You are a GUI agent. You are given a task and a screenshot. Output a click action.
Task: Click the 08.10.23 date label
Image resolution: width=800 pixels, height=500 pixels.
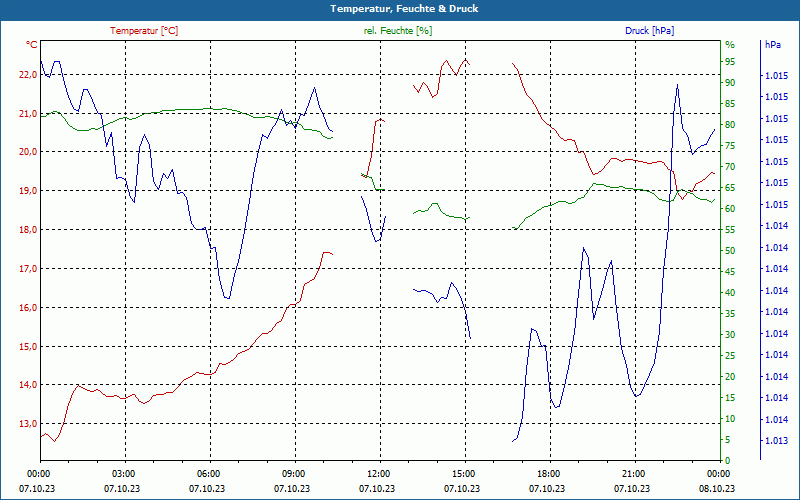coord(717,488)
